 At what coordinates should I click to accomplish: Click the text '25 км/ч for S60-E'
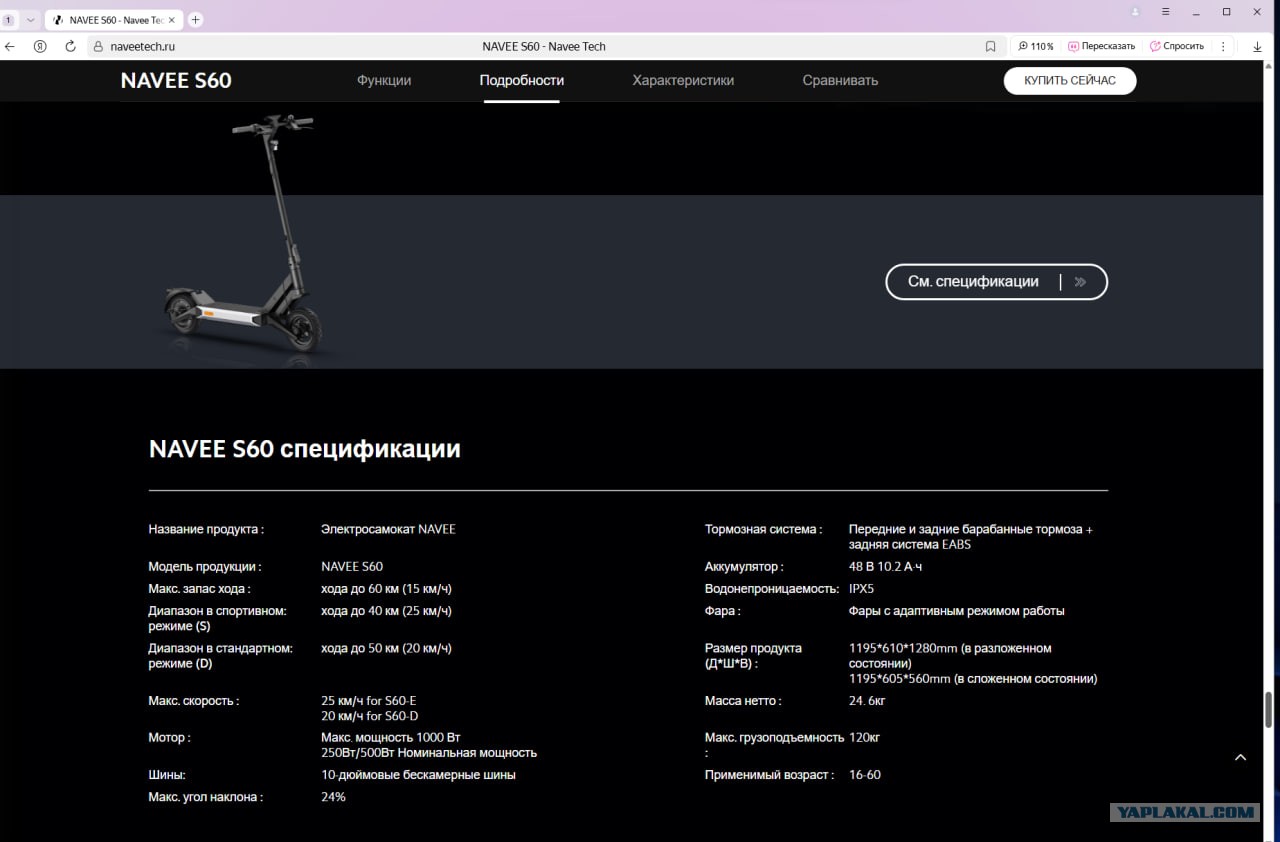[369, 701]
